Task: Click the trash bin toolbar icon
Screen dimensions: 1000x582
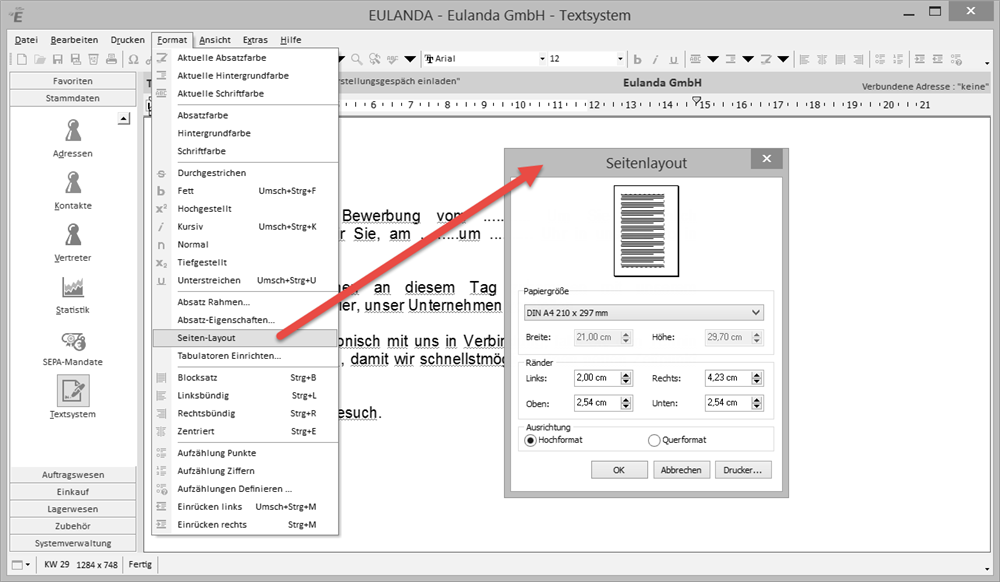Action: (93, 59)
